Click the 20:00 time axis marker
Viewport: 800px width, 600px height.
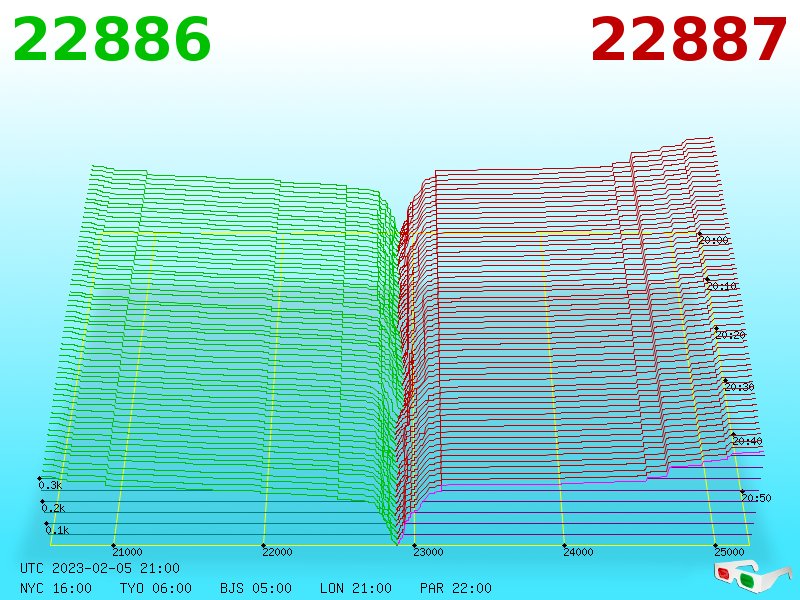tap(713, 240)
